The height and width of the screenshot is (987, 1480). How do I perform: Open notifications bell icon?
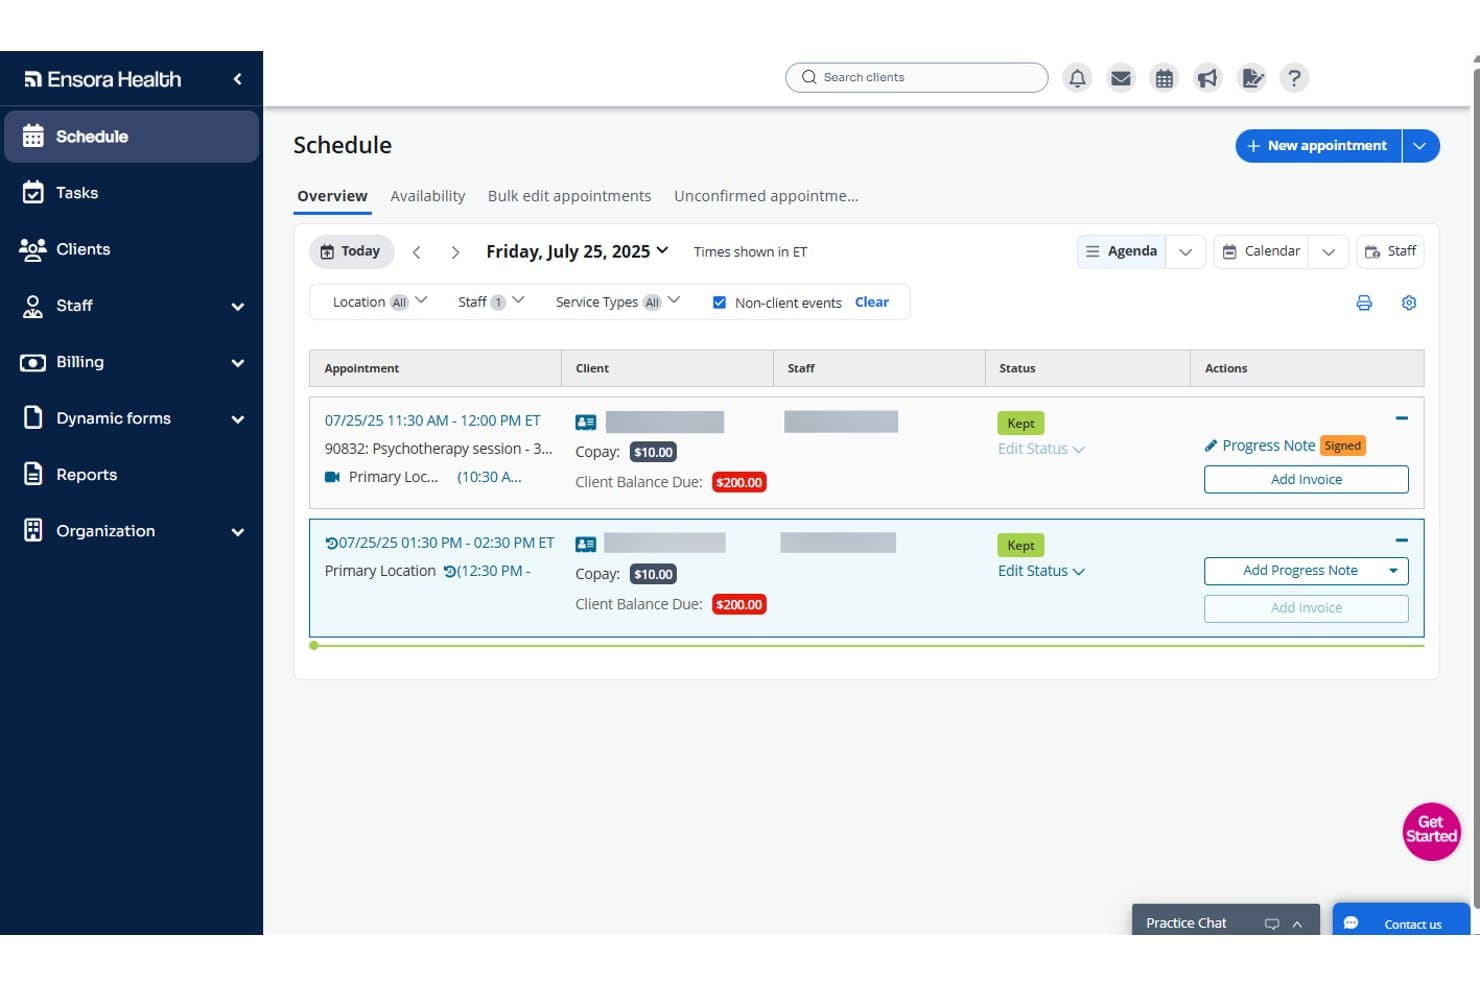1077,78
